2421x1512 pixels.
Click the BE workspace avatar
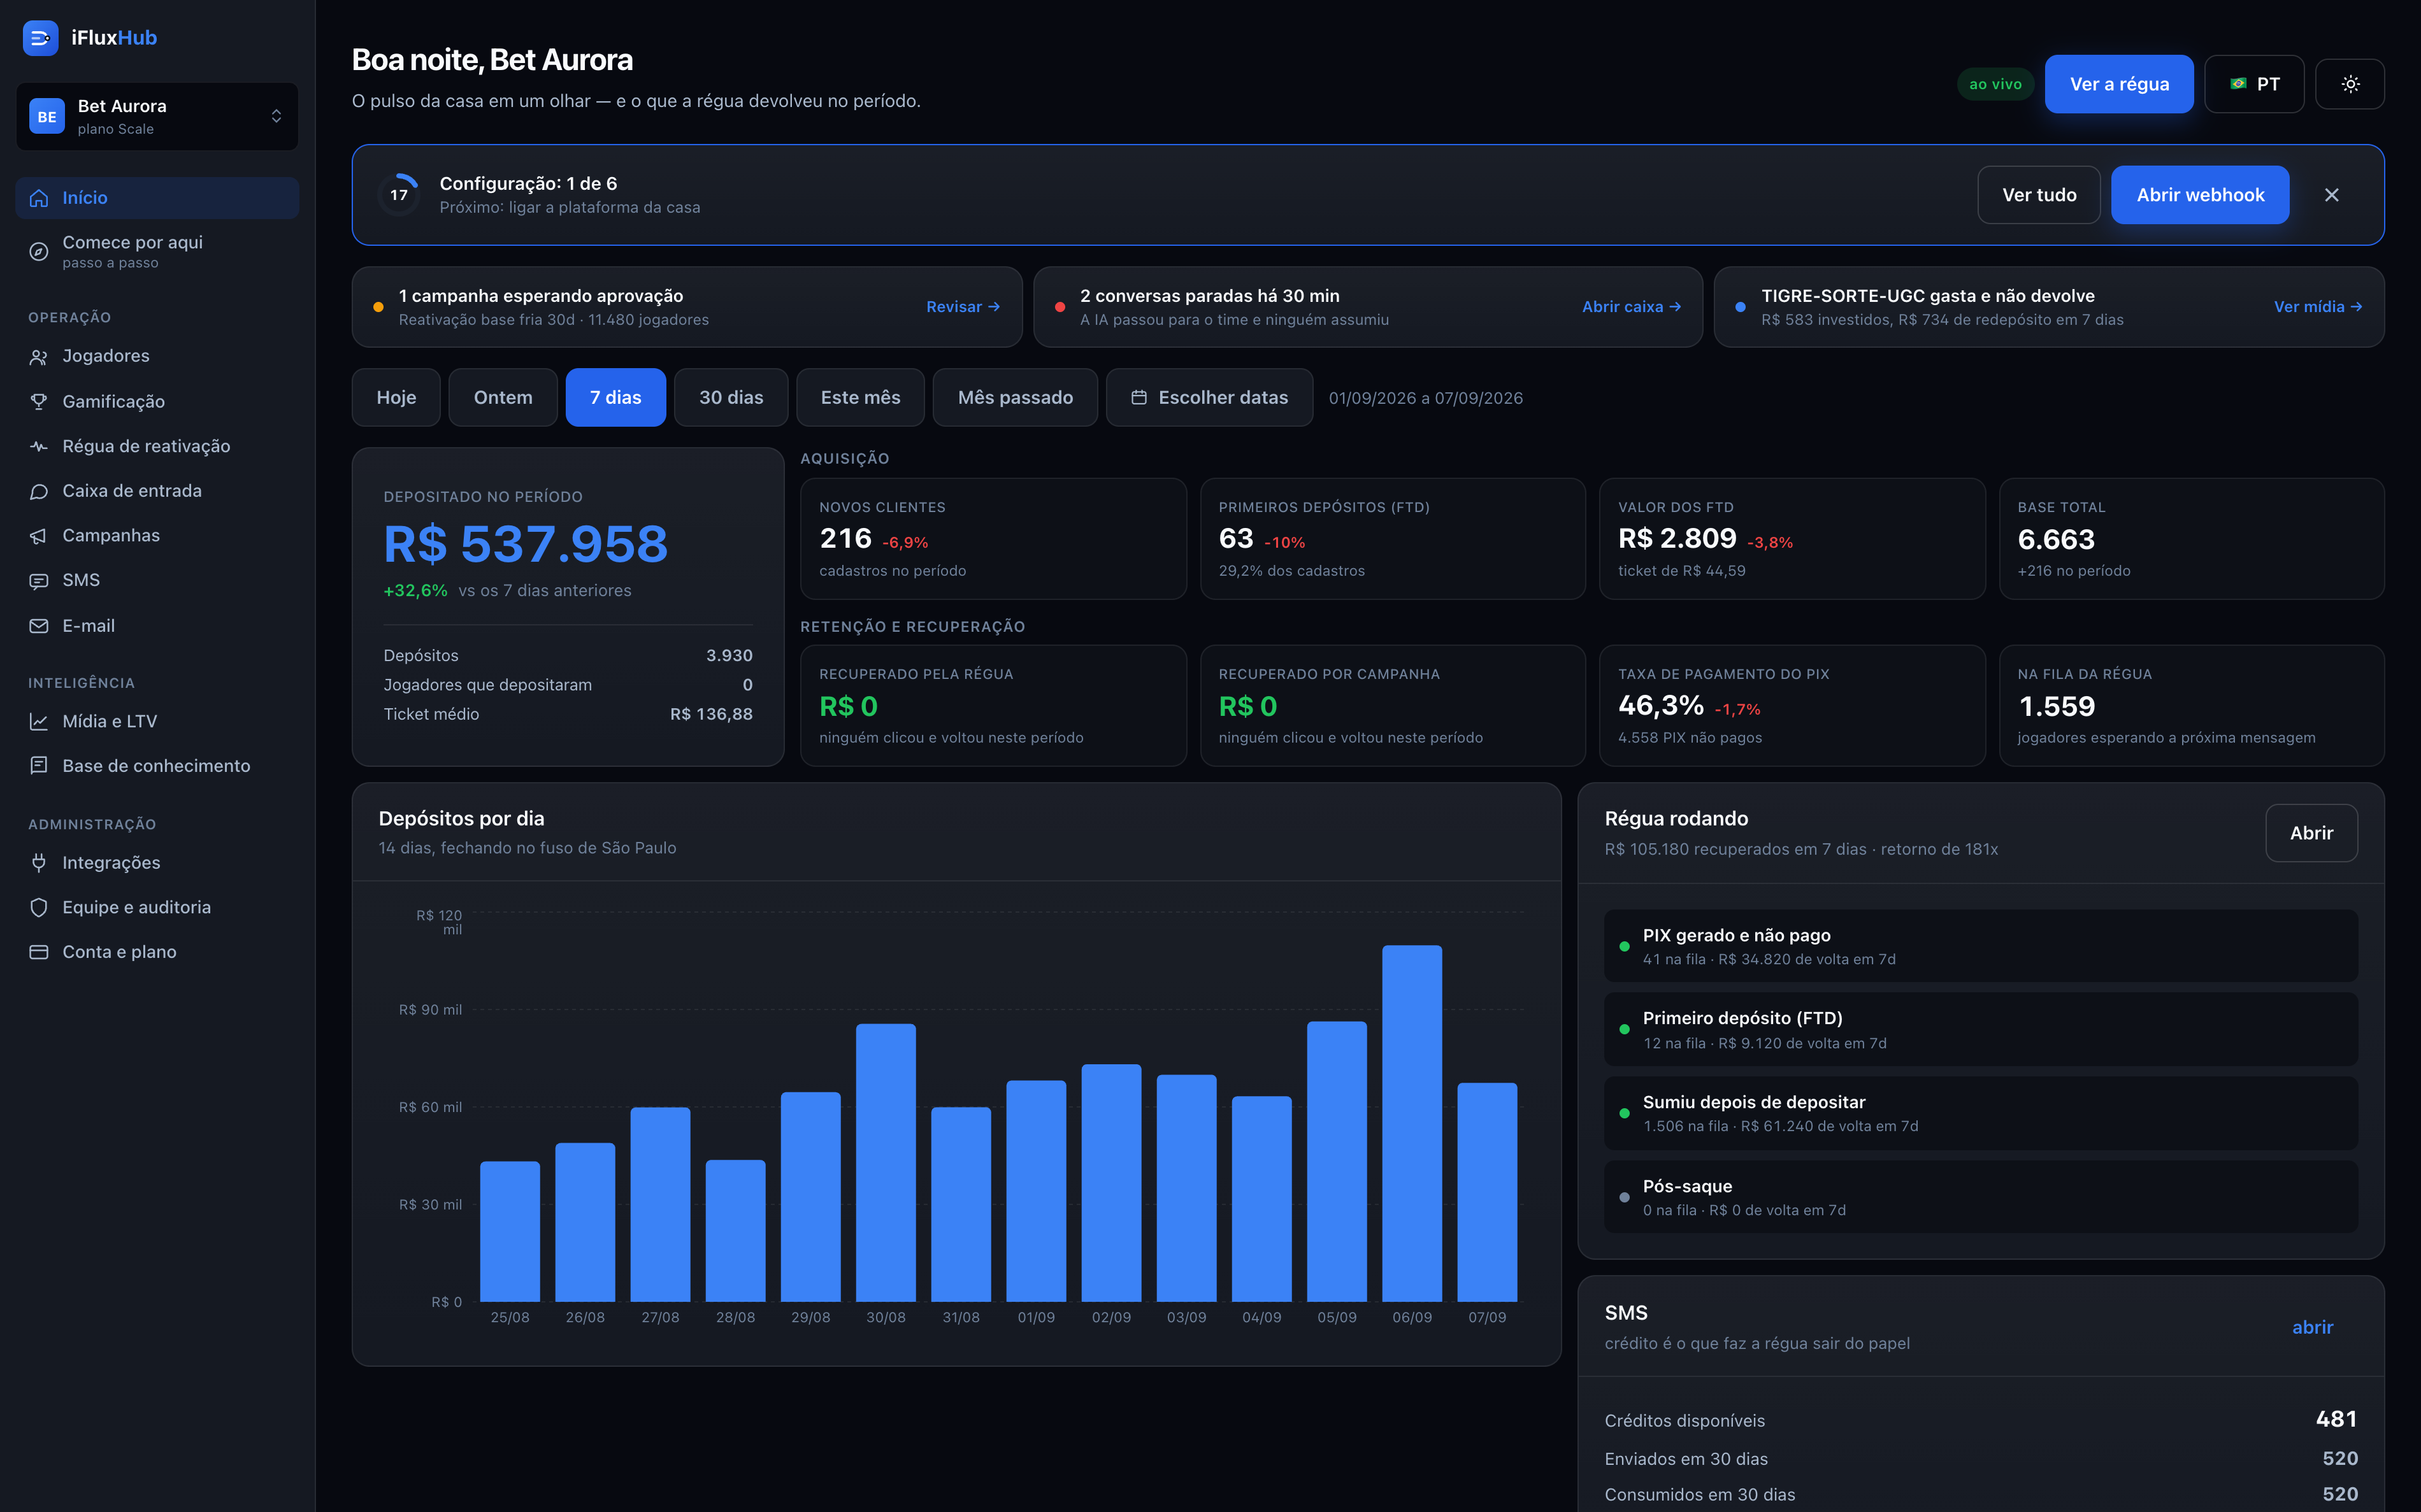click(47, 116)
